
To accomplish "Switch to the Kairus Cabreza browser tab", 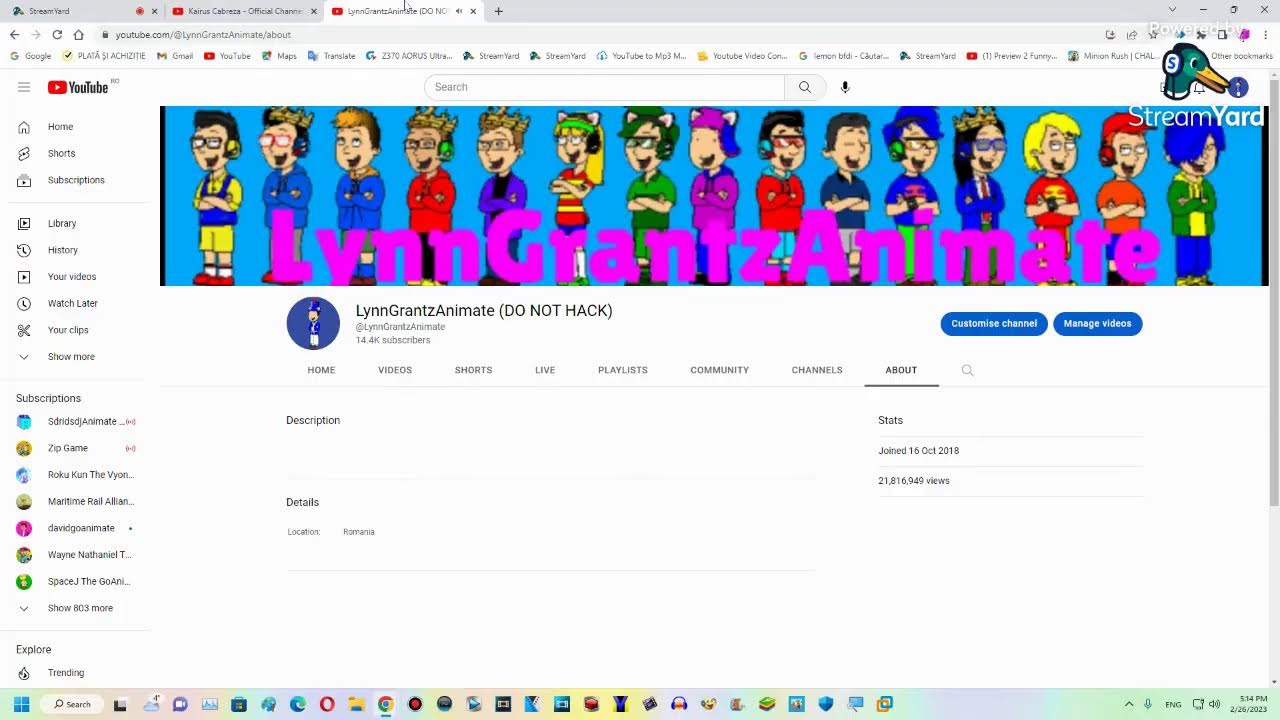I will [244, 11].
